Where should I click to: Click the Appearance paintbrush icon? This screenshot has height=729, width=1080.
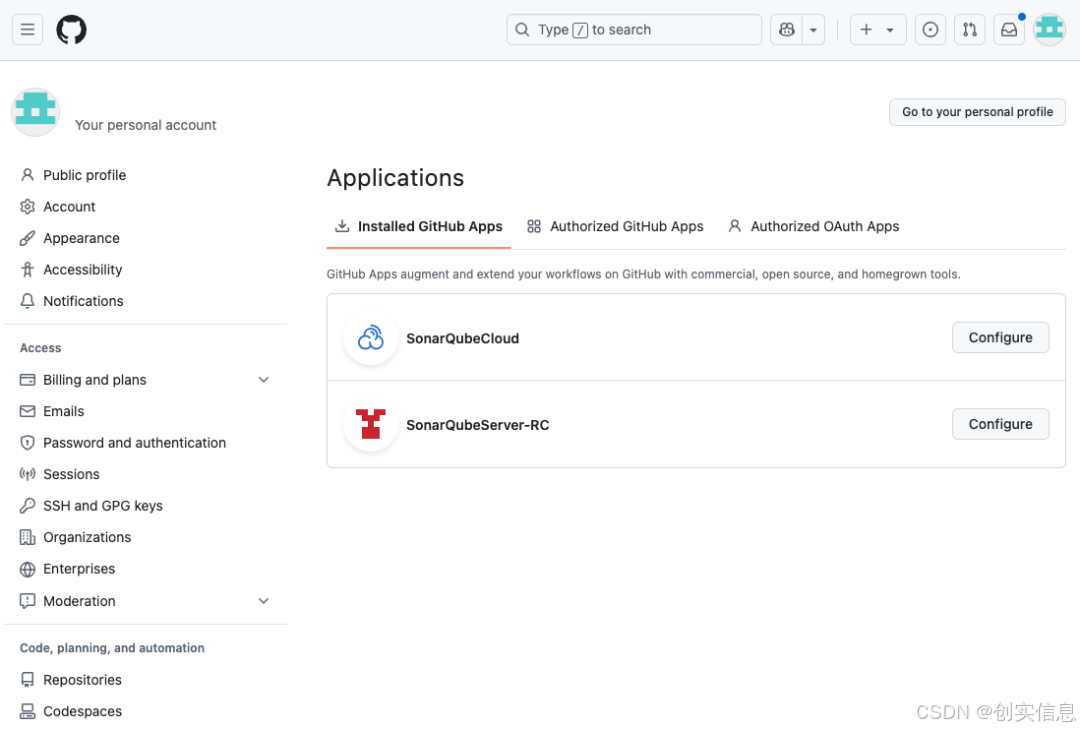[28, 238]
